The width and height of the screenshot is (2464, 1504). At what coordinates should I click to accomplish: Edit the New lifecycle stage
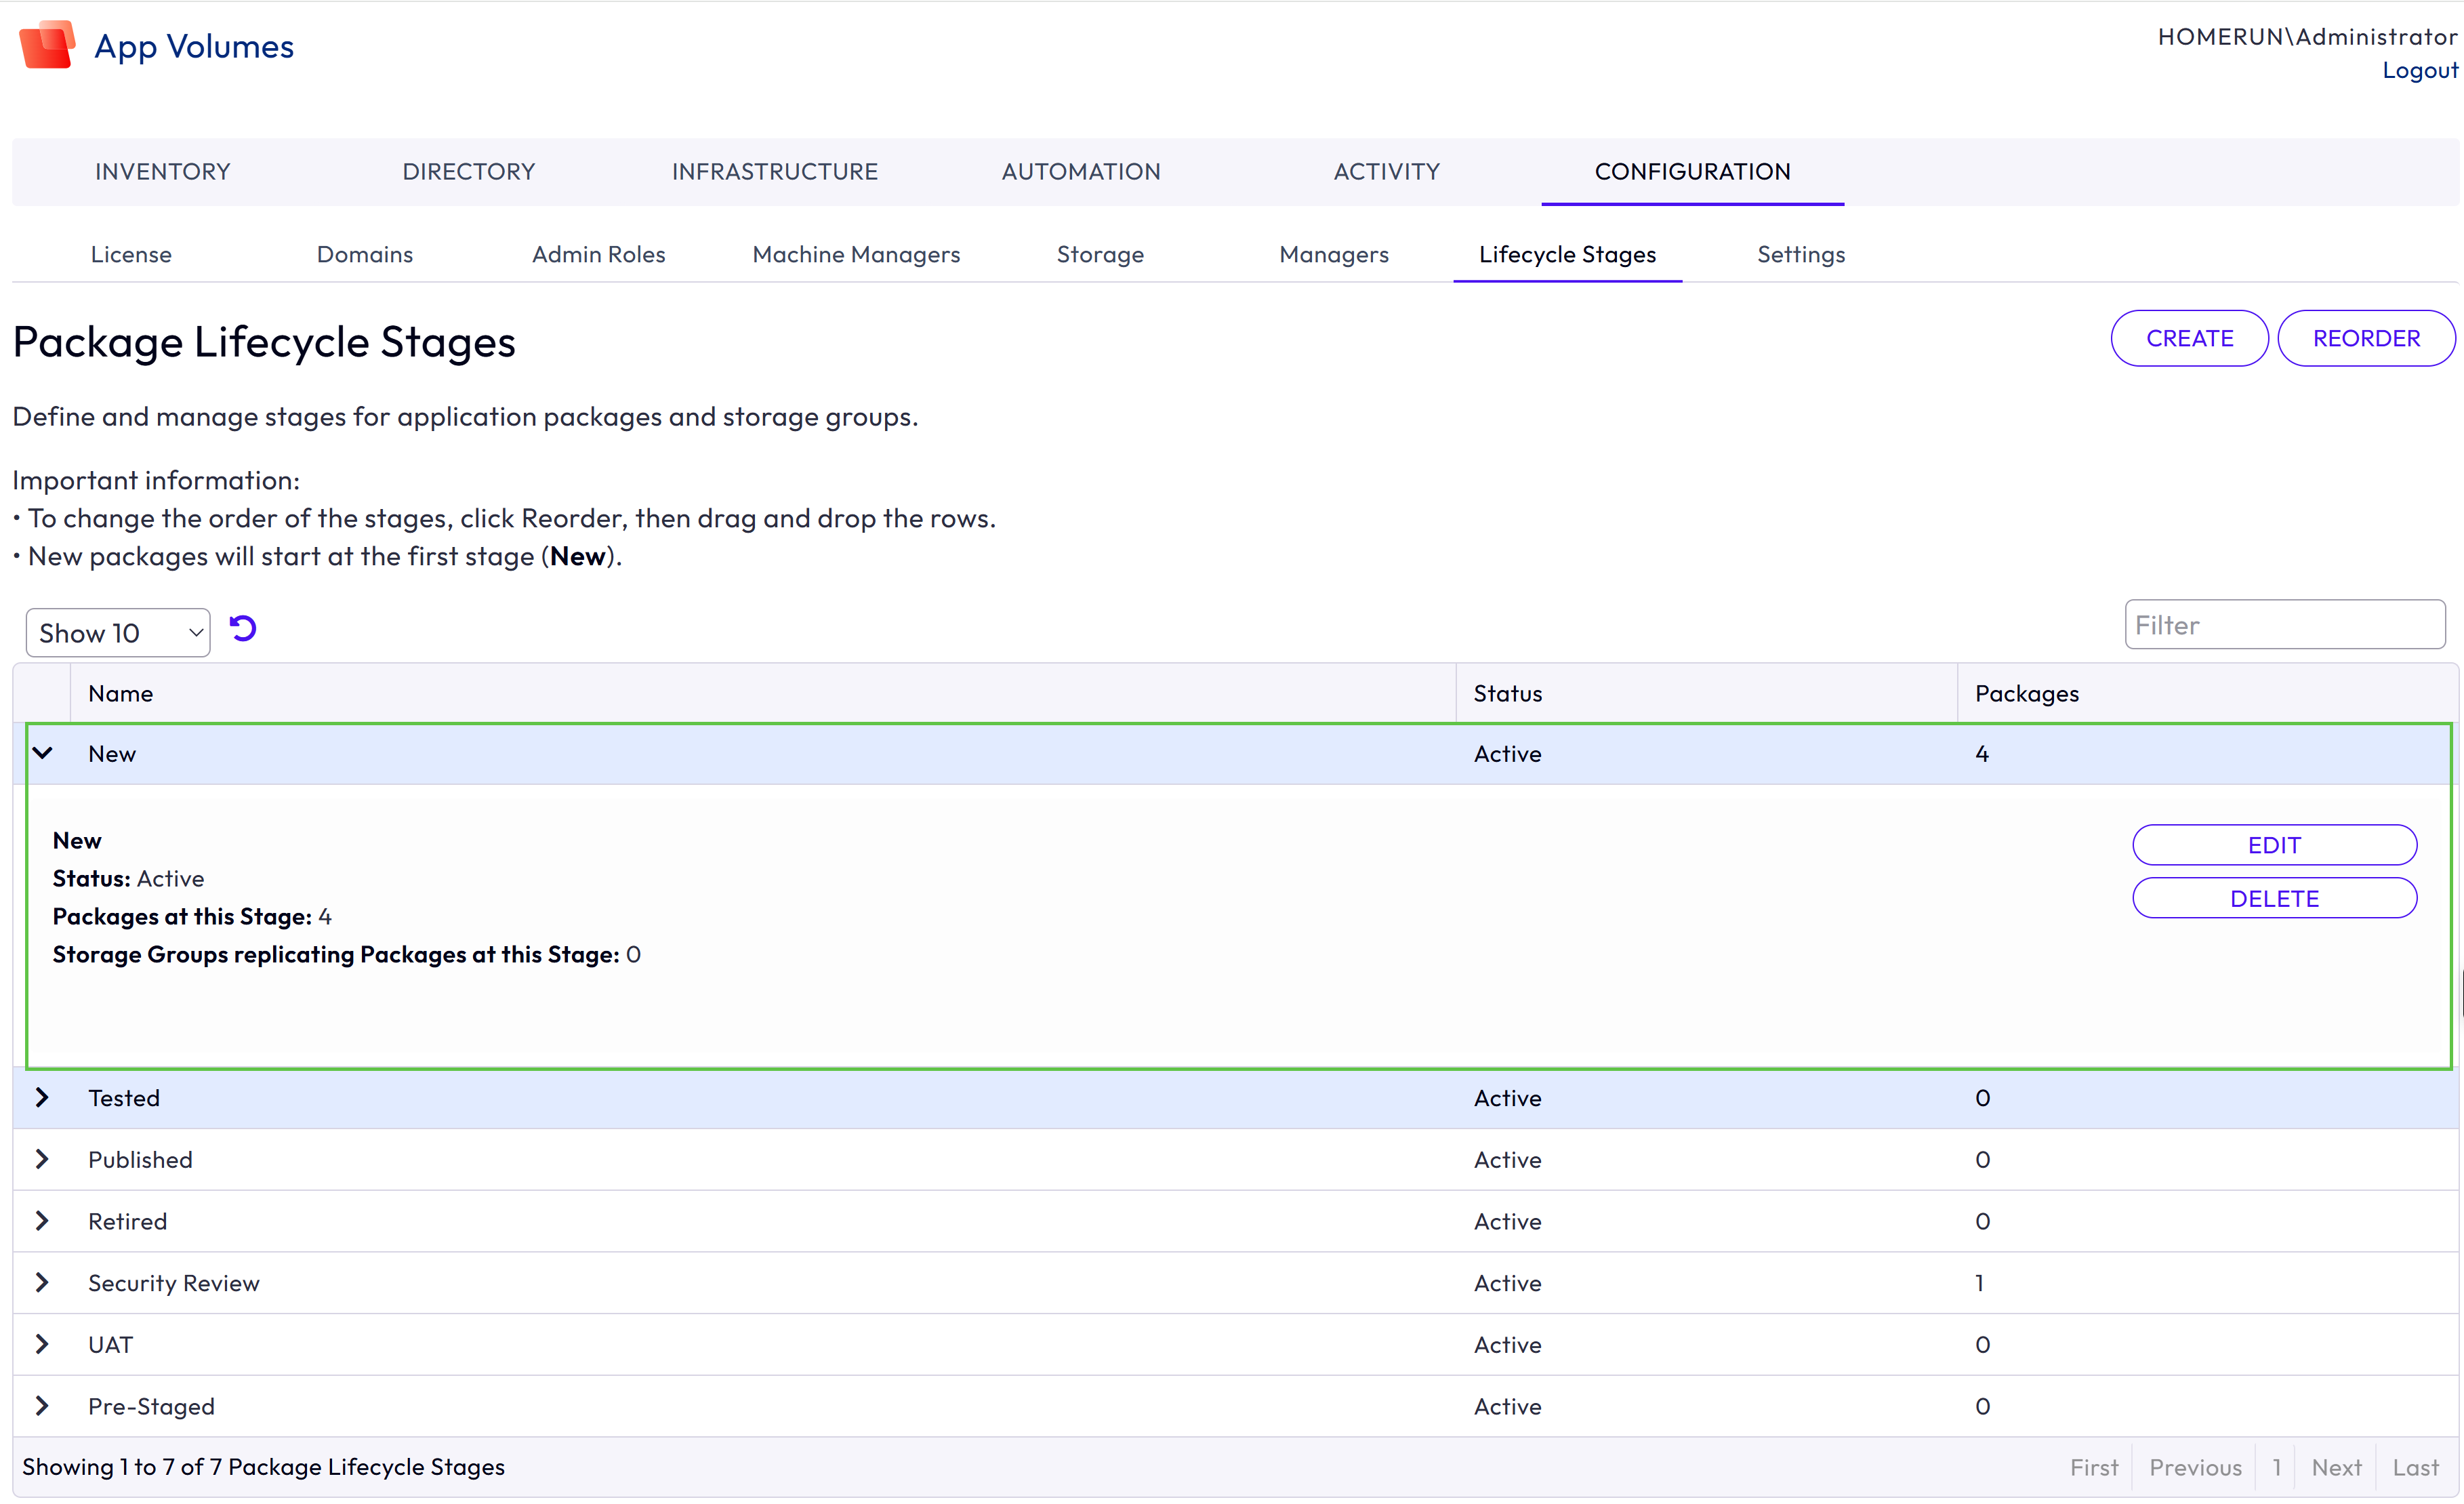coord(2274,845)
